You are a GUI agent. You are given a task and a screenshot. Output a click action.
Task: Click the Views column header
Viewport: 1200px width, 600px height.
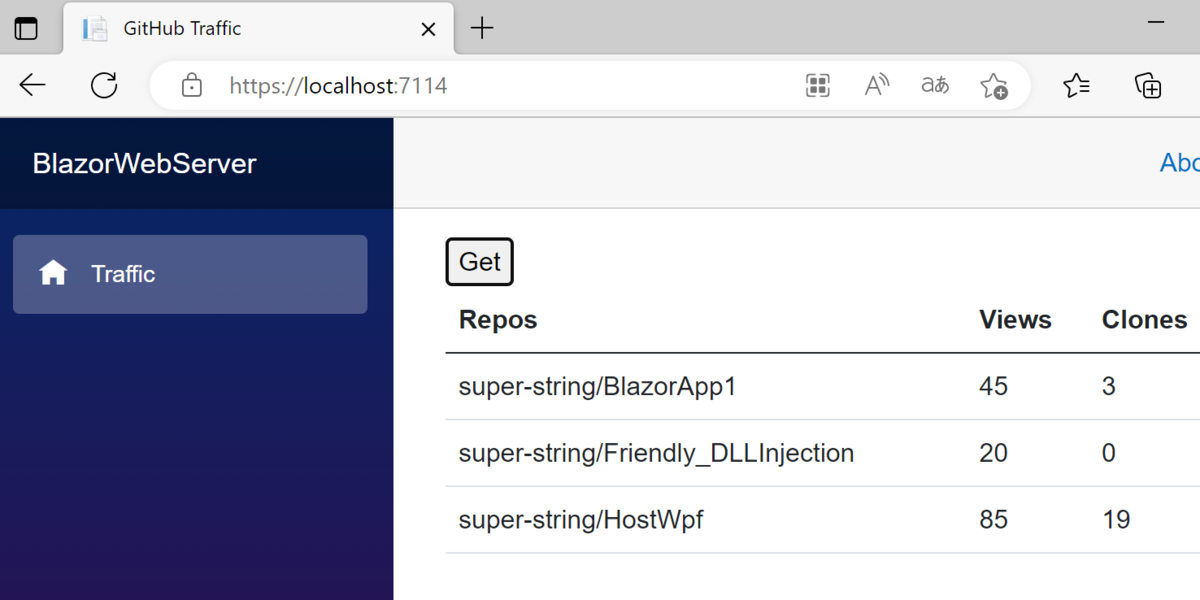[1015, 319]
